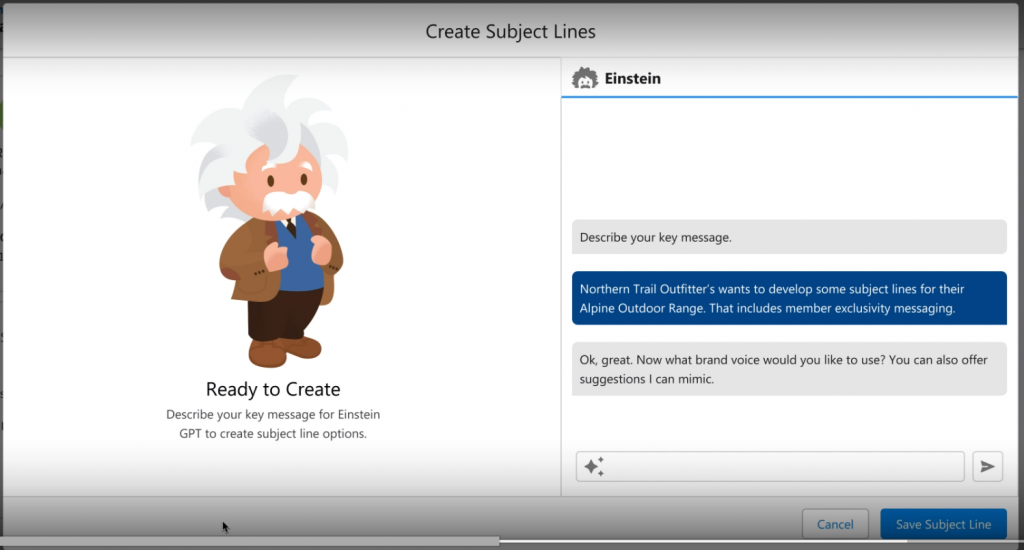
Task: Click the 'Einstein' name label in chat header
Action: click(x=632, y=78)
